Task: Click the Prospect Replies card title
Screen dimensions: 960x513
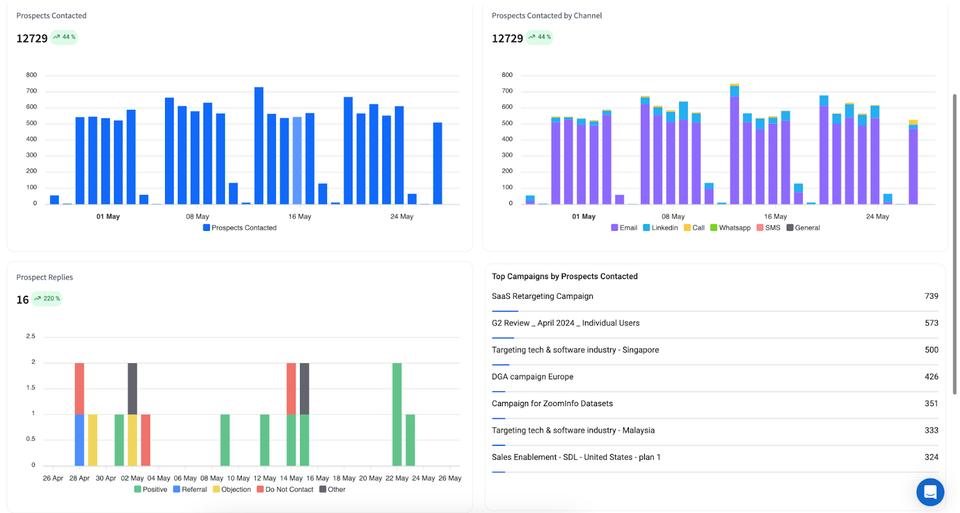Action: tap(45, 277)
